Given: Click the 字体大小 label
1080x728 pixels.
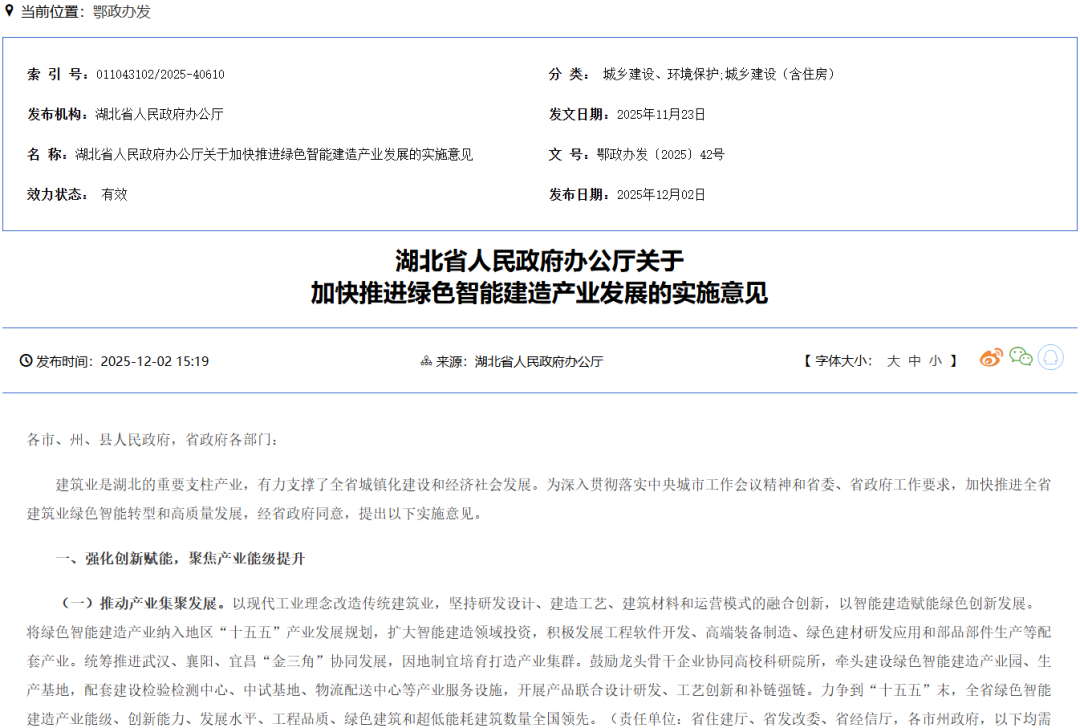Looking at the screenshot, I should coord(840,361).
